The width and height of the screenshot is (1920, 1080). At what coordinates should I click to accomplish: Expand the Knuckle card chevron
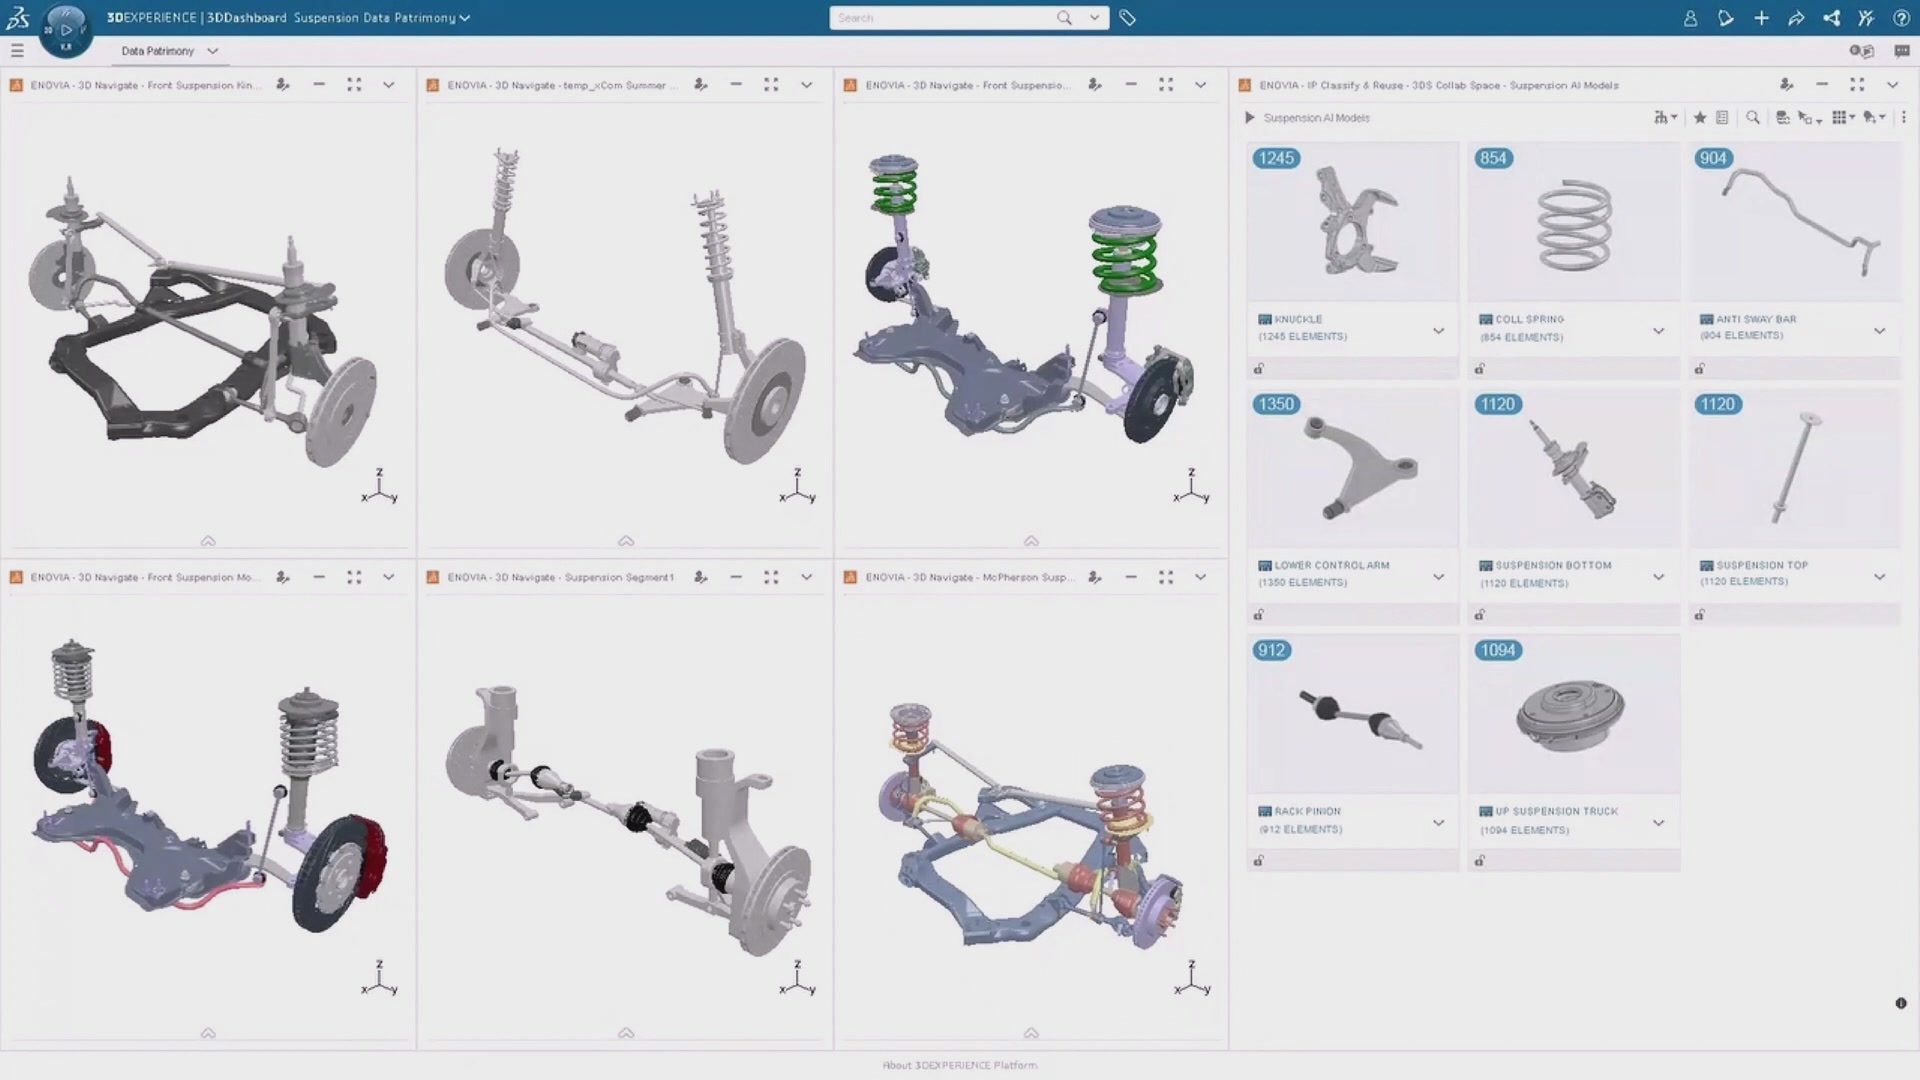(1438, 330)
